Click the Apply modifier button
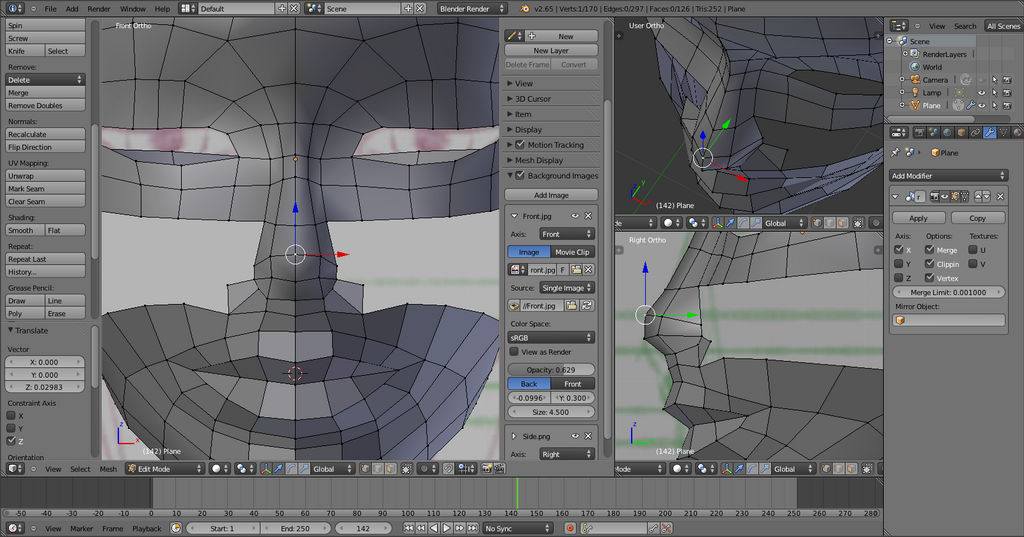 (918, 218)
